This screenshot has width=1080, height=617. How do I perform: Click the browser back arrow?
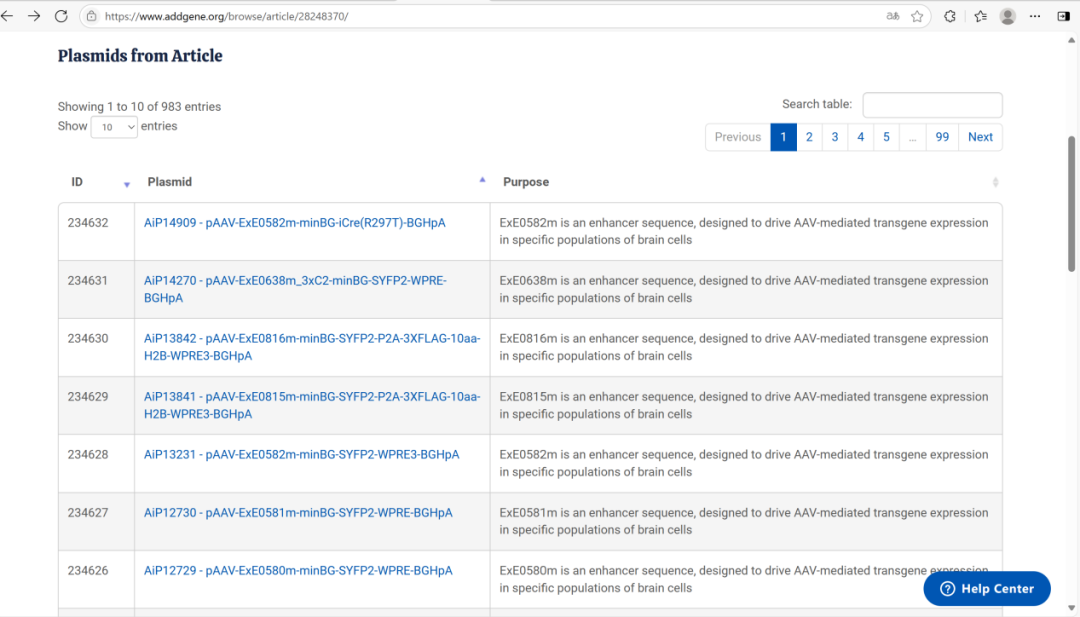[8, 16]
